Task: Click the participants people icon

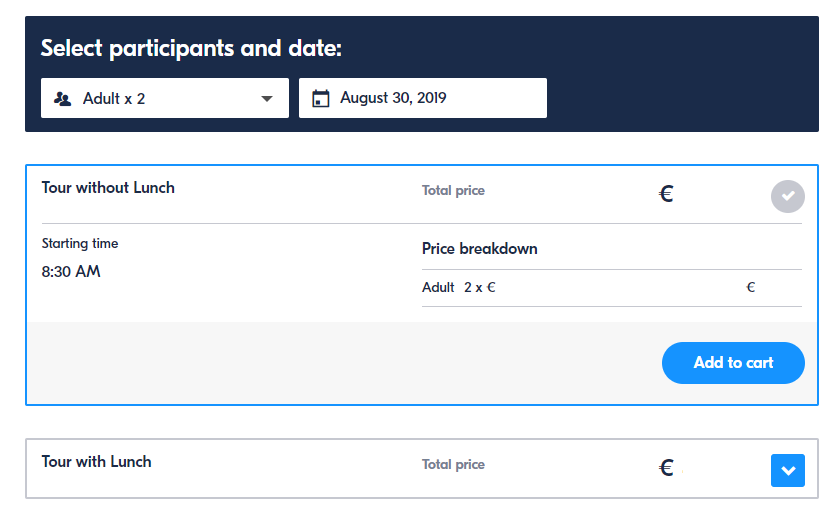Action: pos(63,99)
